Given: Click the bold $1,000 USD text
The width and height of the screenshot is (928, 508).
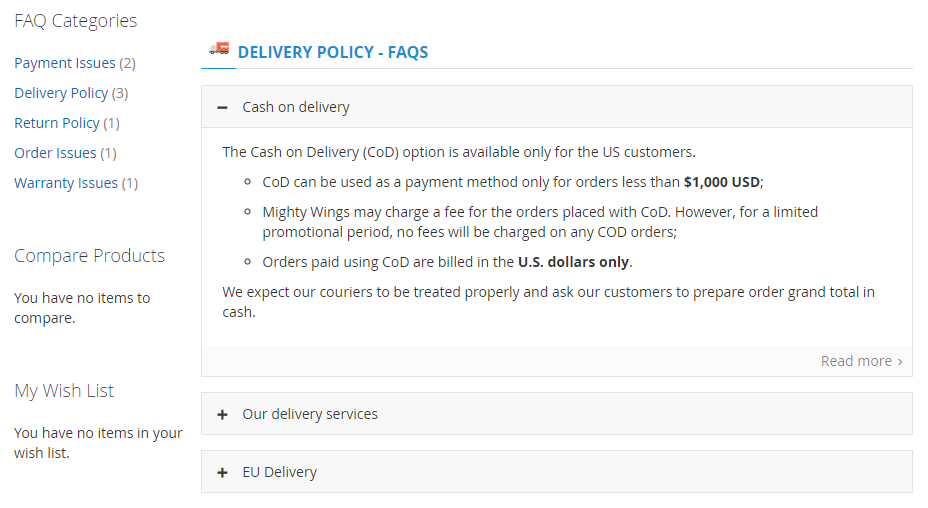Looking at the screenshot, I should click(x=722, y=182).
